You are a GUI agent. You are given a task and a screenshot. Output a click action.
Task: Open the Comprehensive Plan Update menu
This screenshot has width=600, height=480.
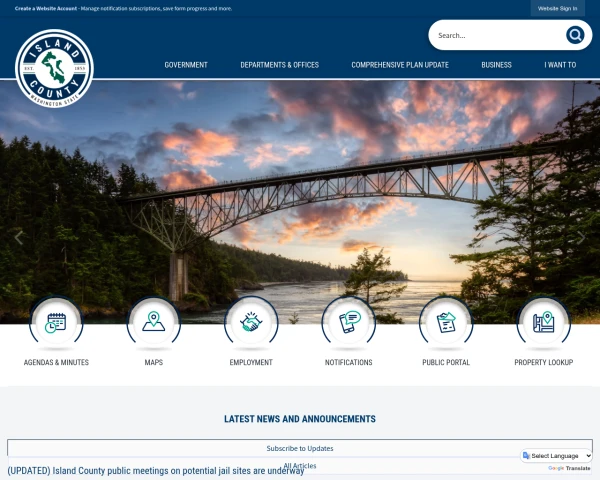tap(400, 65)
